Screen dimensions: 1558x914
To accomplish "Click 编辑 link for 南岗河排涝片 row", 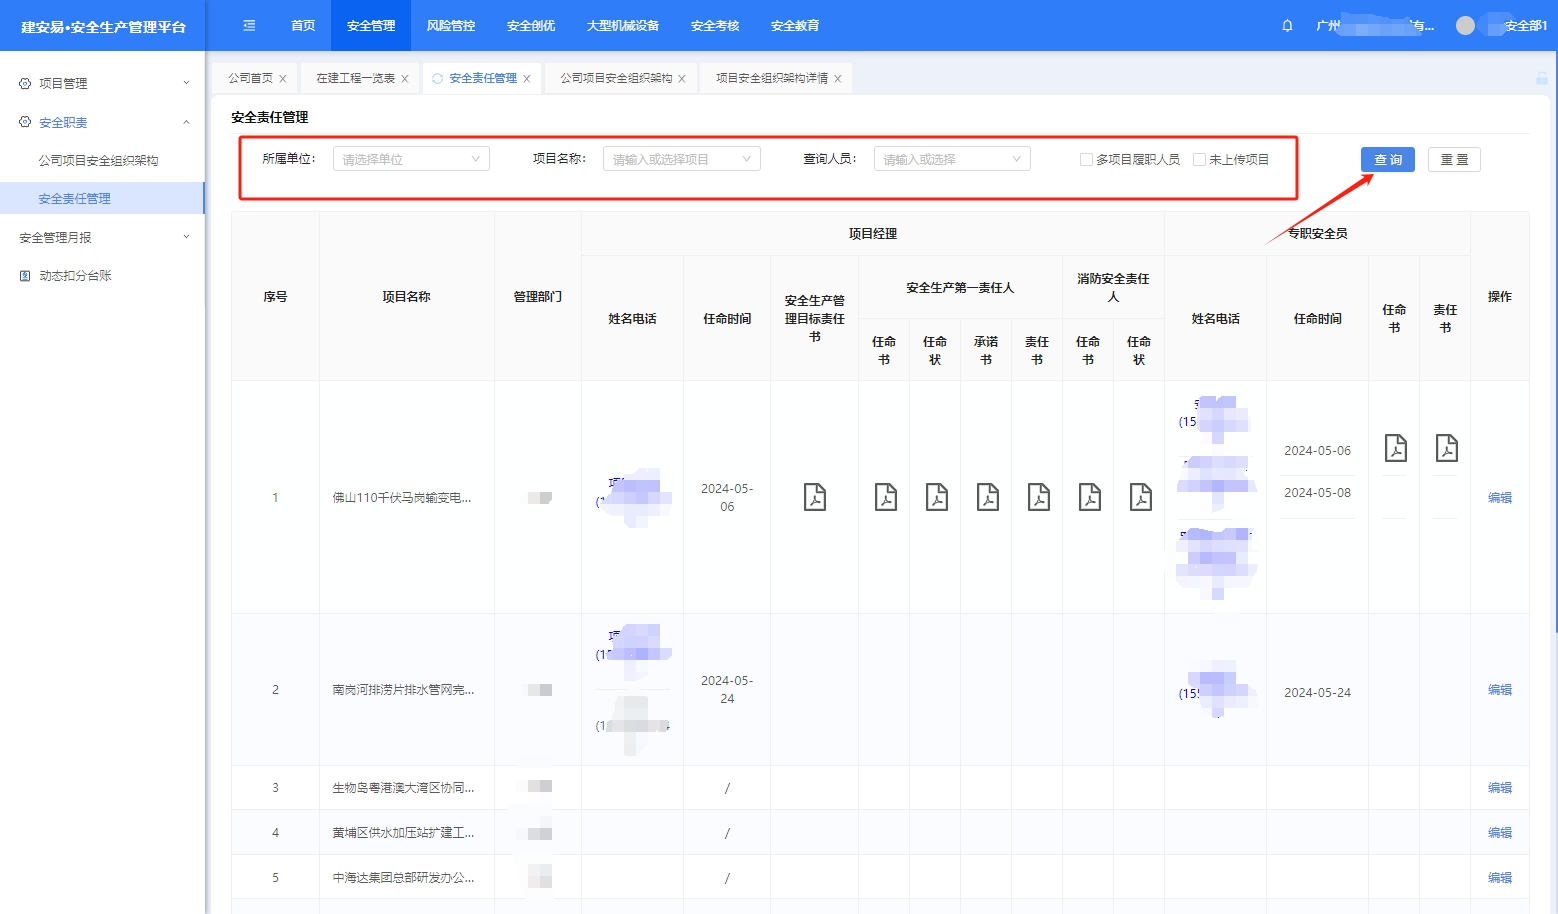I will click(1499, 690).
